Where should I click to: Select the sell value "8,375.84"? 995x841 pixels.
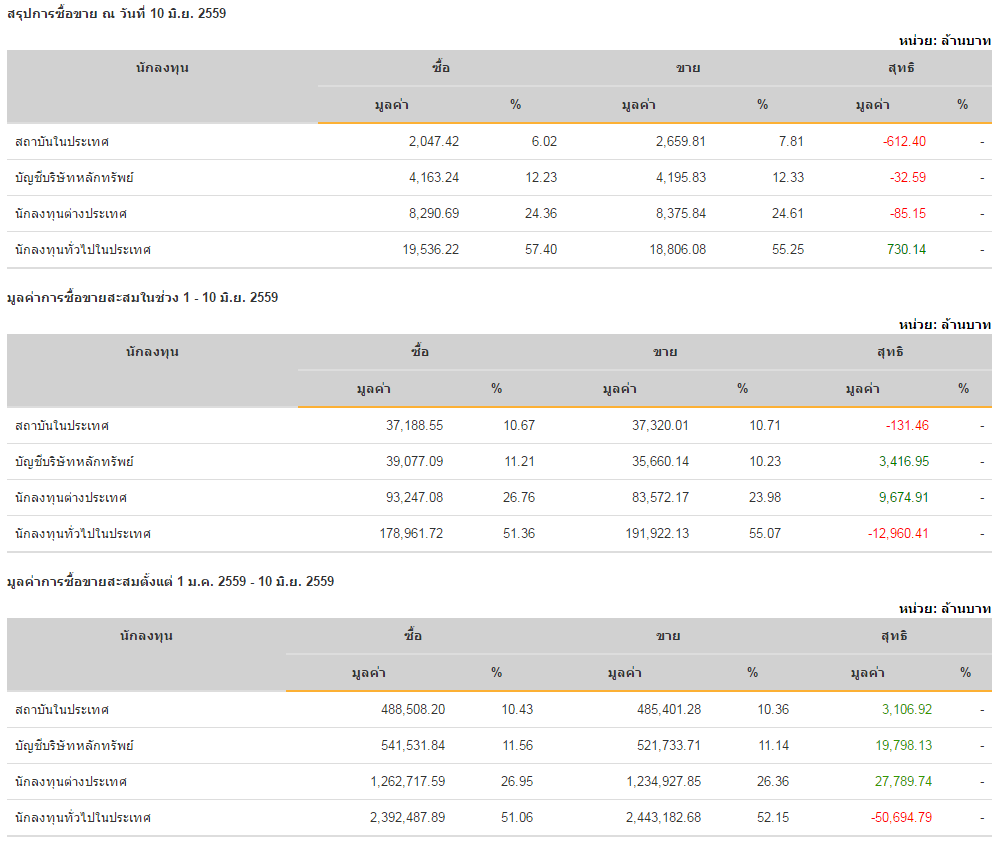[680, 214]
